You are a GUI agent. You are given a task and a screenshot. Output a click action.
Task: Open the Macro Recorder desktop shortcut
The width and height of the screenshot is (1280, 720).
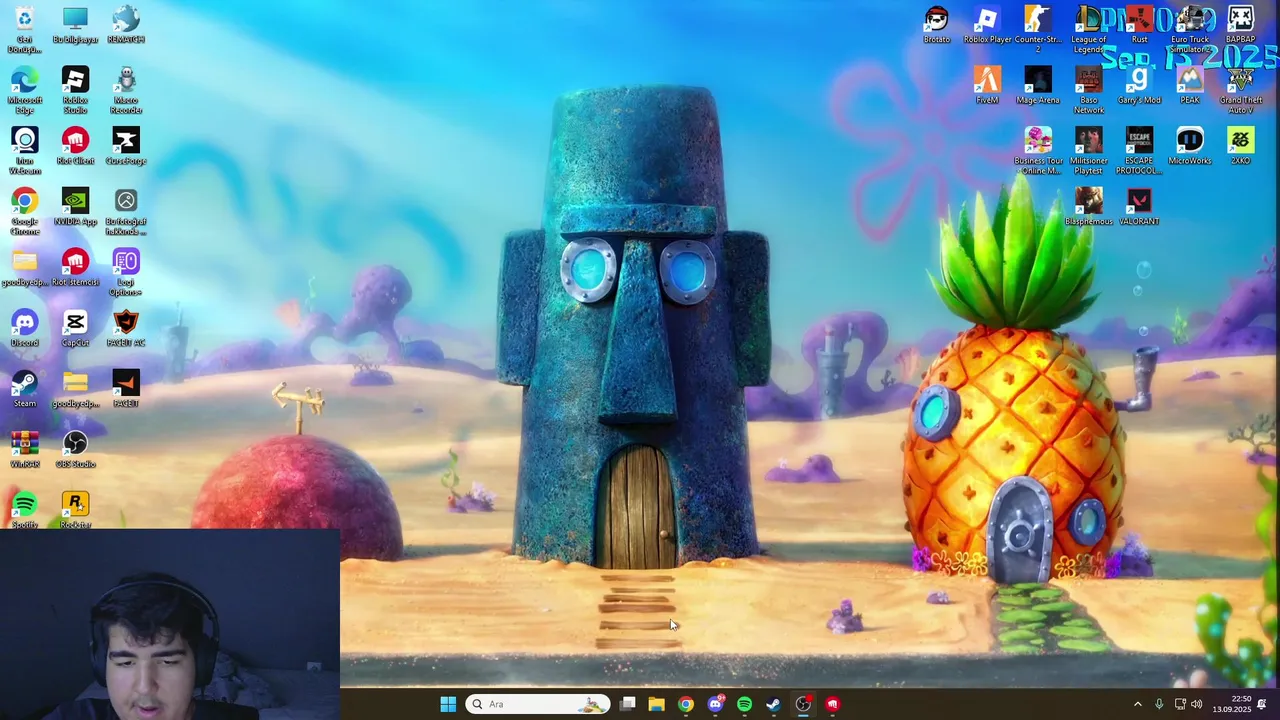pyautogui.click(x=126, y=90)
